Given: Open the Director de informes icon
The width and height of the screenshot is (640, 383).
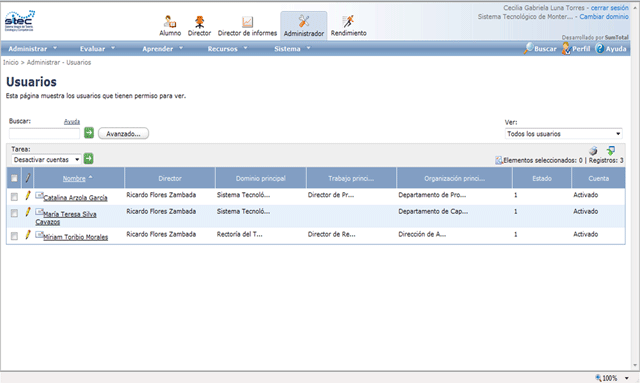Looking at the screenshot, I should (x=247, y=22).
